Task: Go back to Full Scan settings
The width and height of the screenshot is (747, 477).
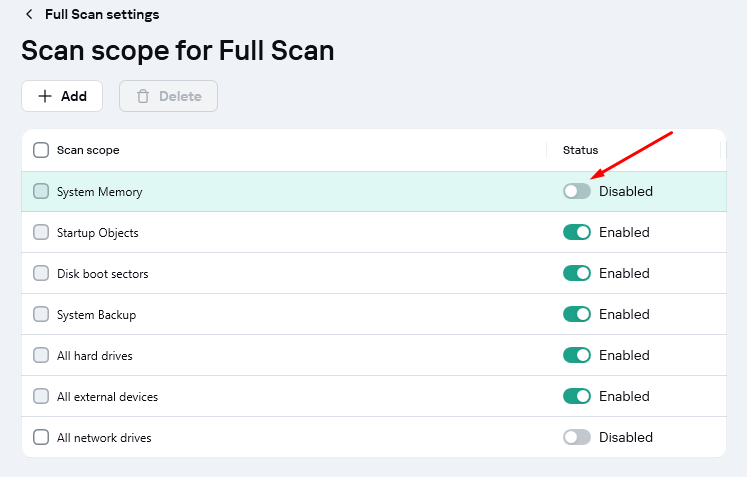Action: [x=101, y=14]
